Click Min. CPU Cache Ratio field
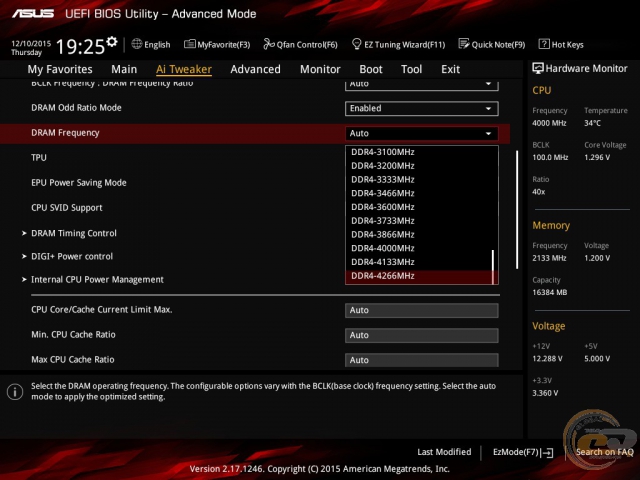This screenshot has height=480, width=640. tap(422, 336)
